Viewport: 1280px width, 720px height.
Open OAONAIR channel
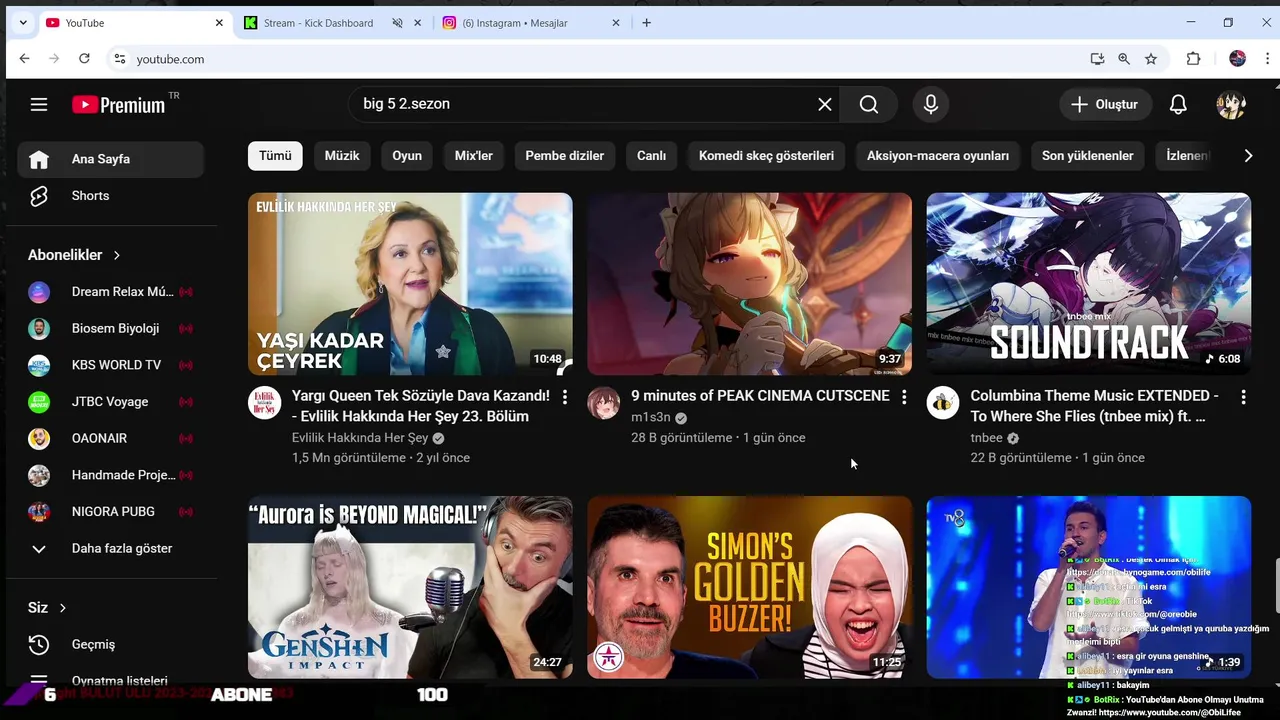[x=110, y=438]
